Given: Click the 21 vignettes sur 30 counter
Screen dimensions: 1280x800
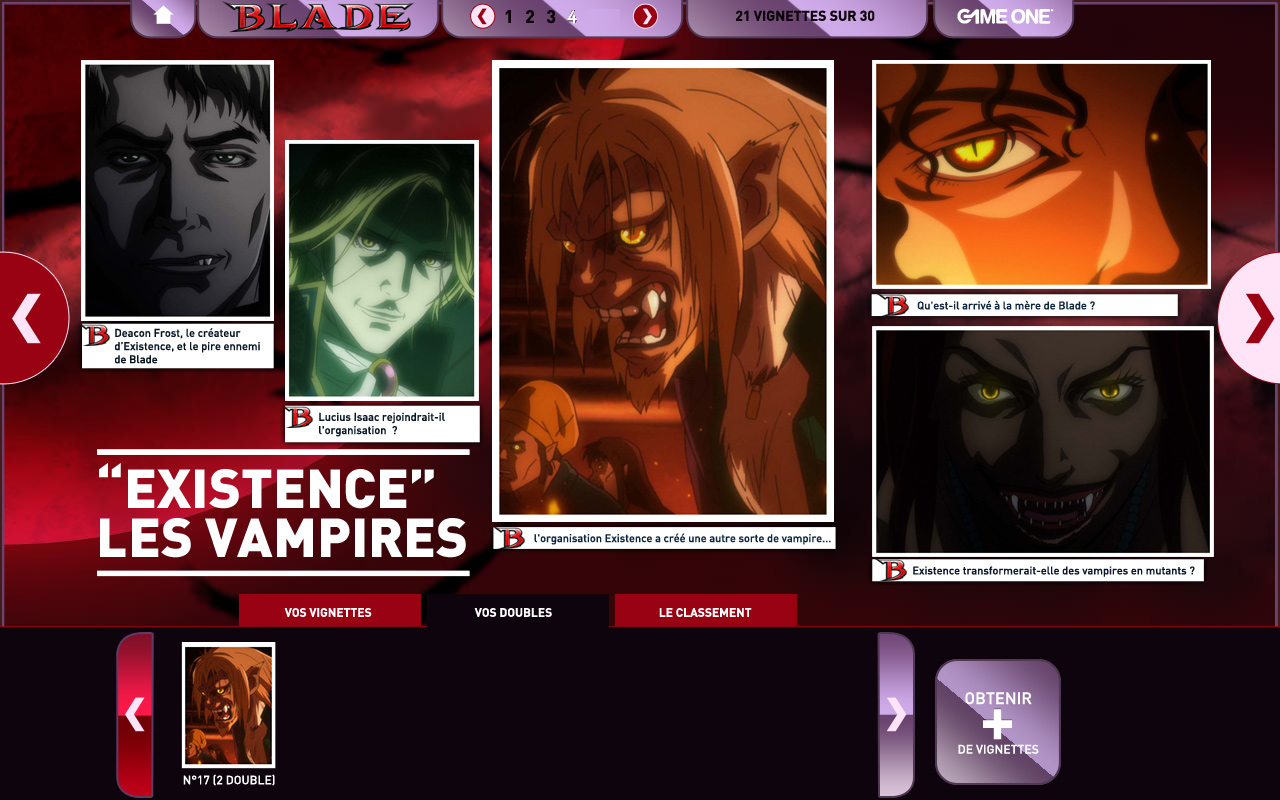Looking at the screenshot, I should [x=805, y=17].
